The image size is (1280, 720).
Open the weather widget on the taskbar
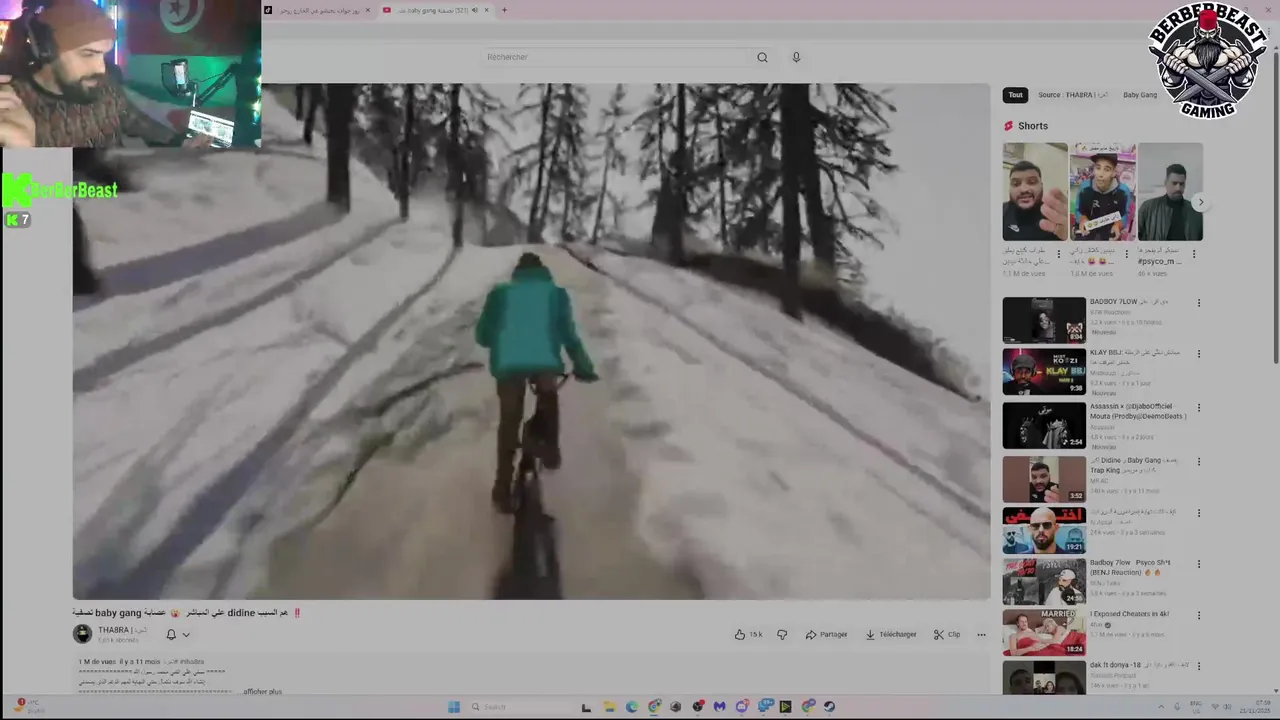pyautogui.click(x=30, y=706)
